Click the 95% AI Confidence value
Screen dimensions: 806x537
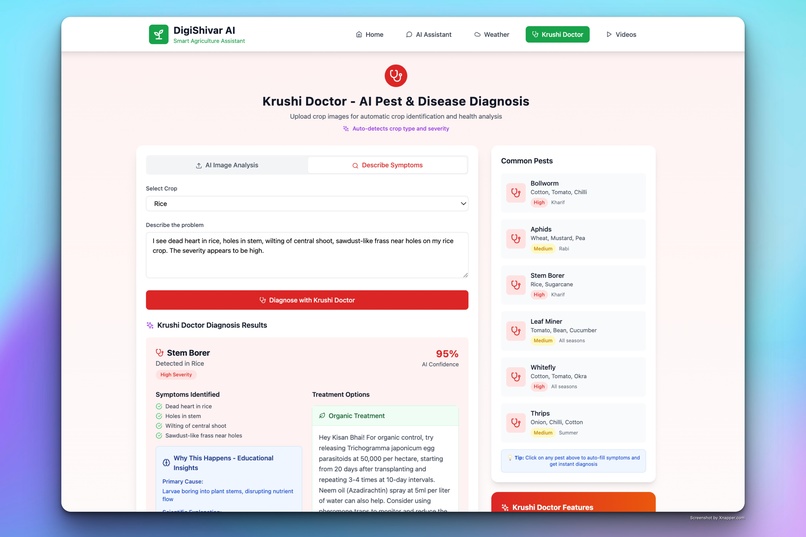[447, 354]
